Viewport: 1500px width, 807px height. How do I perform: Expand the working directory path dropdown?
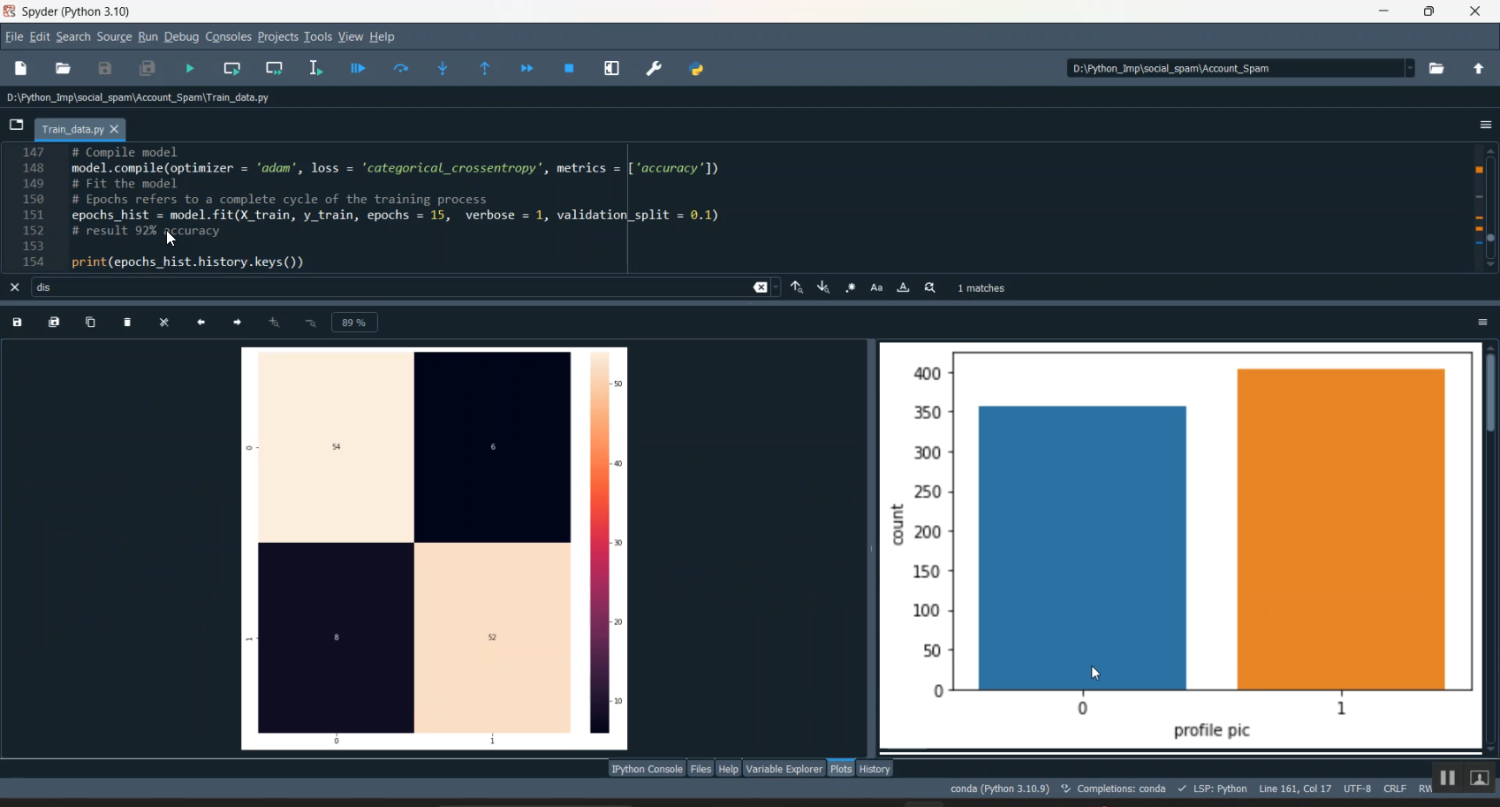click(x=1410, y=68)
